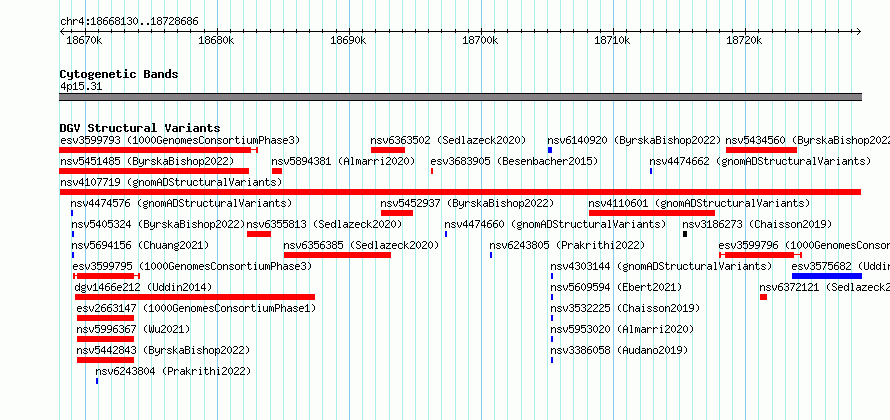Select the nsv6140920 (ByrskaBishop2022) label
This screenshot has height=420, width=890.
(x=634, y=140)
